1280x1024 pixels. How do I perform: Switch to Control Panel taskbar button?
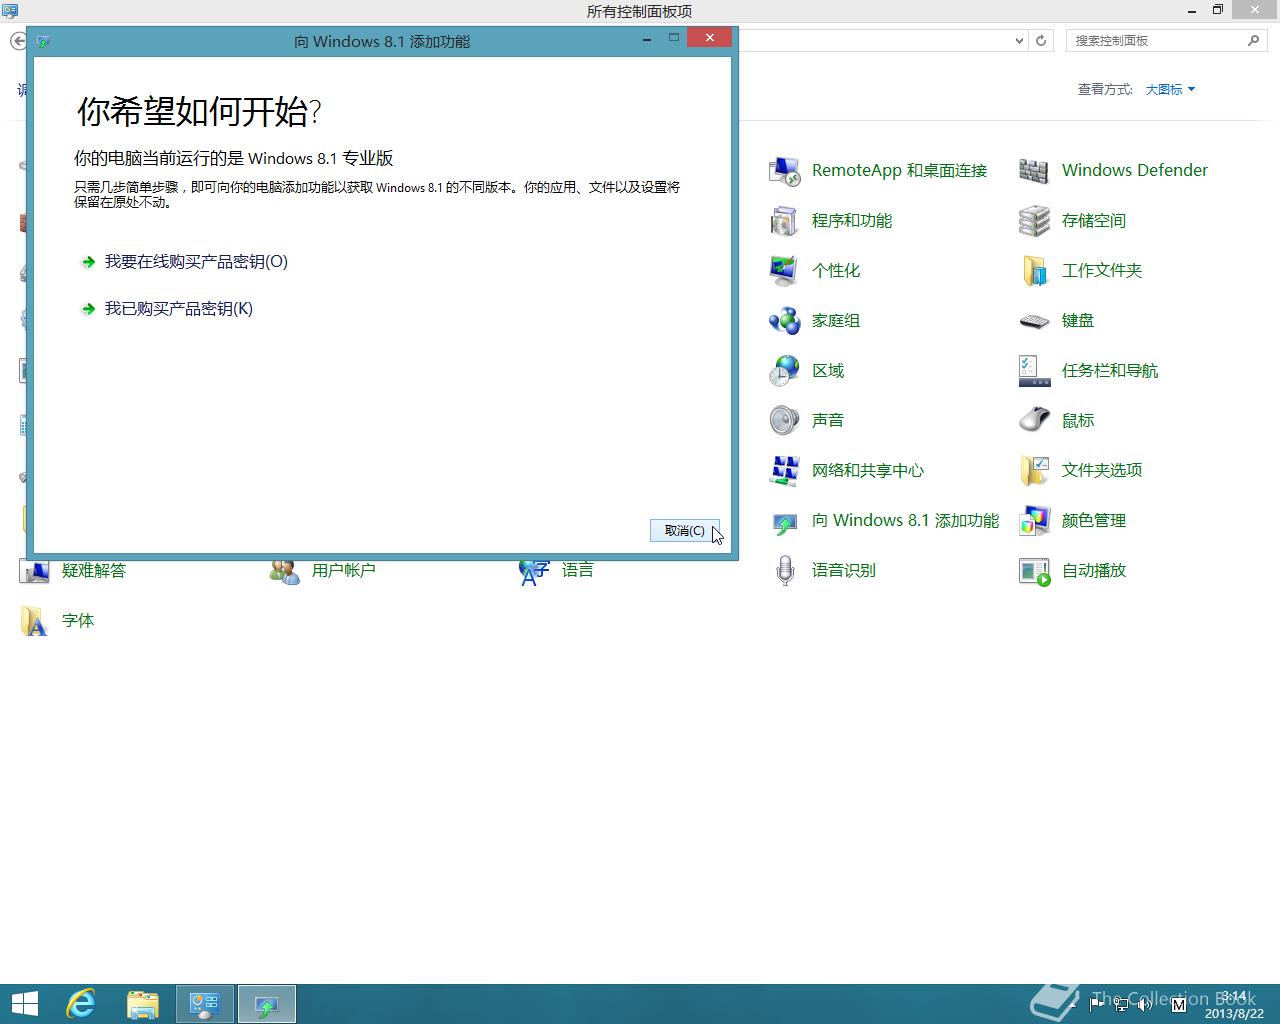[x=205, y=1004]
